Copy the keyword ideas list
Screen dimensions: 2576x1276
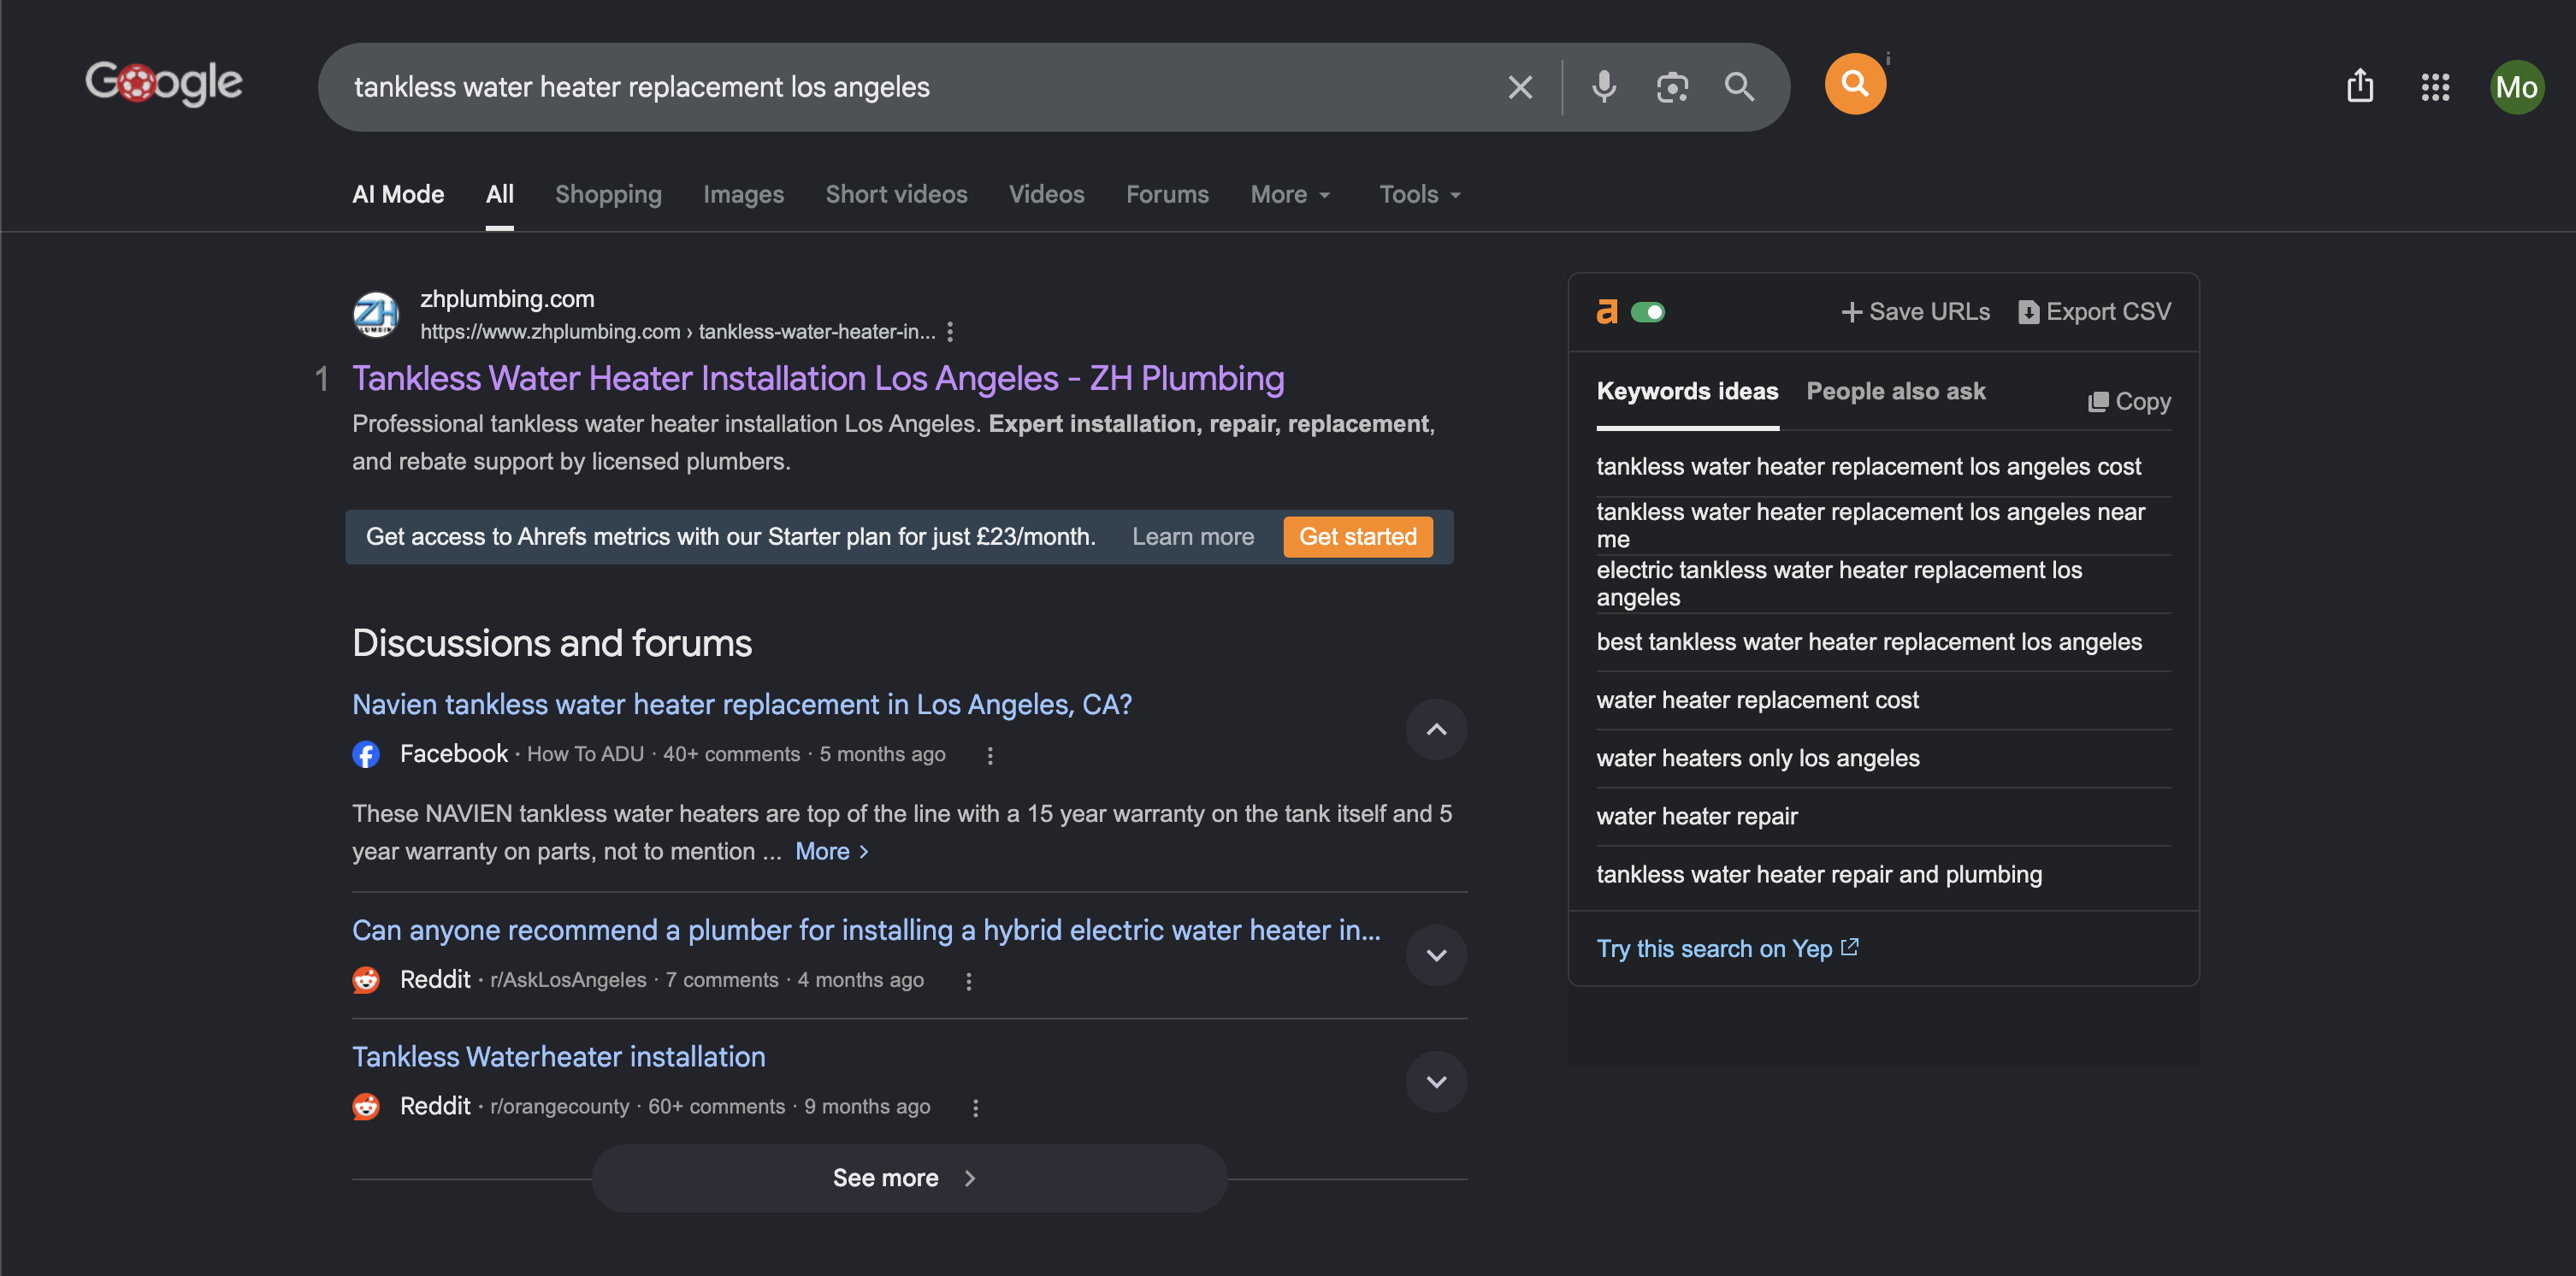coord(2129,402)
